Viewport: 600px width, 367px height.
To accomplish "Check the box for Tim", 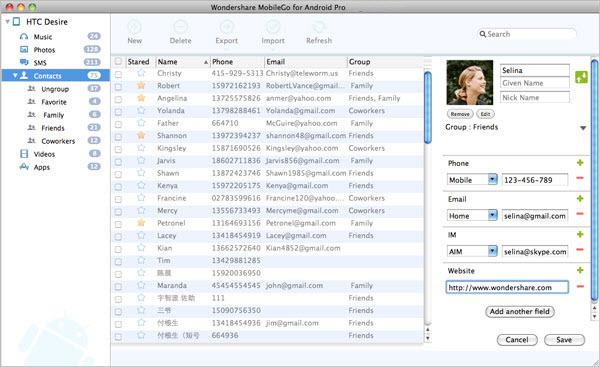I will [118, 262].
